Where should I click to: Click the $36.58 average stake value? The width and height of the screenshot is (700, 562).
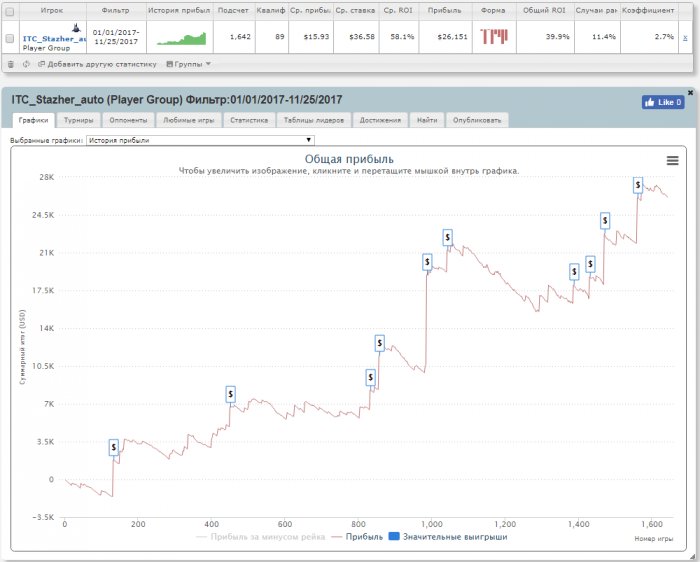coord(362,37)
